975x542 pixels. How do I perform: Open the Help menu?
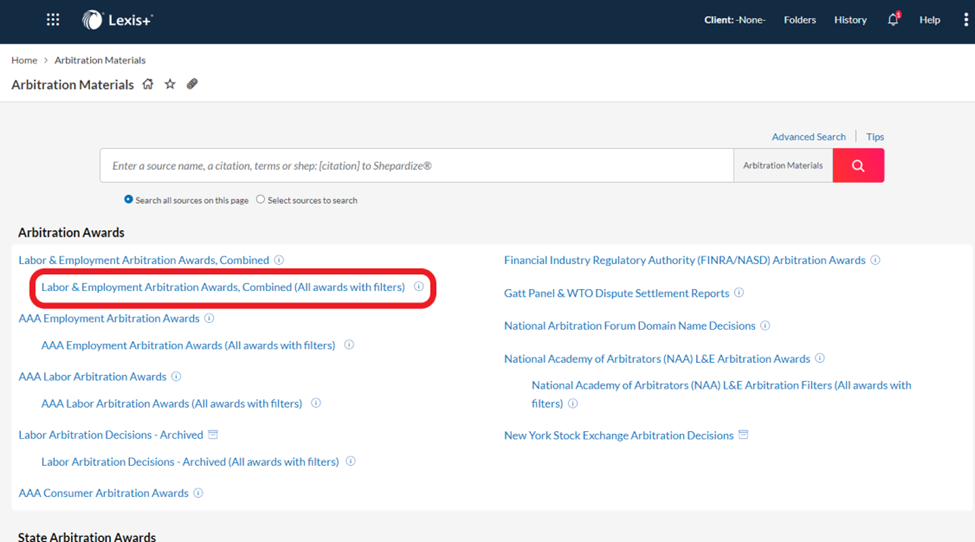(930, 20)
